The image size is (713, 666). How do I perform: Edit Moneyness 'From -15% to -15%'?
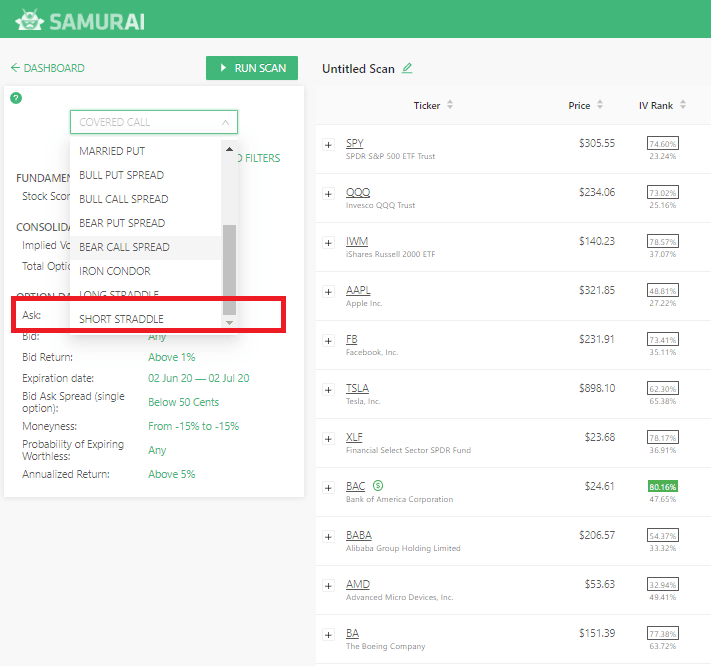[193, 426]
